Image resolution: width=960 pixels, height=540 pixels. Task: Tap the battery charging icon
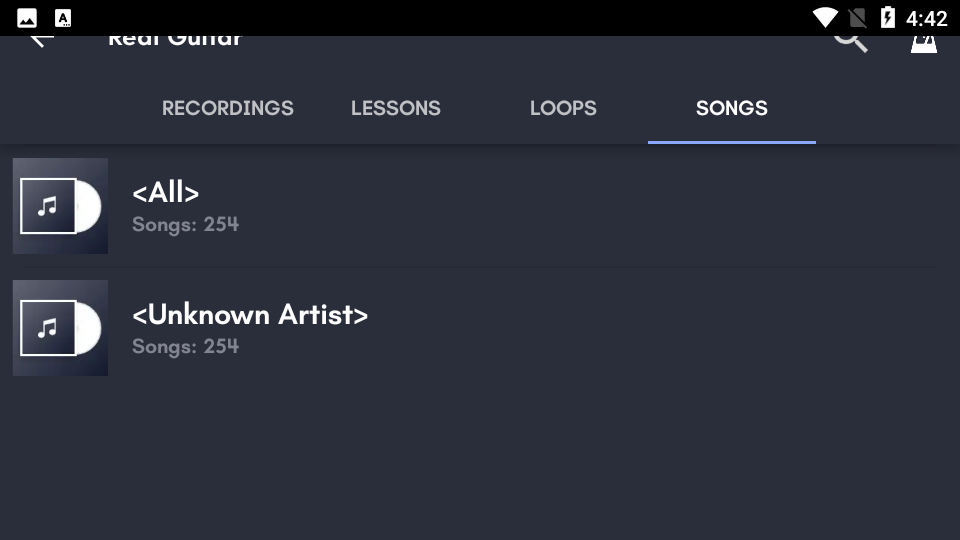coord(887,18)
